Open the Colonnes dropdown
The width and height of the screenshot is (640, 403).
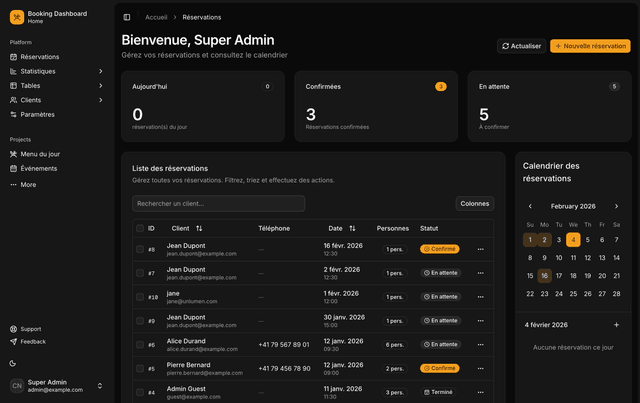click(475, 203)
